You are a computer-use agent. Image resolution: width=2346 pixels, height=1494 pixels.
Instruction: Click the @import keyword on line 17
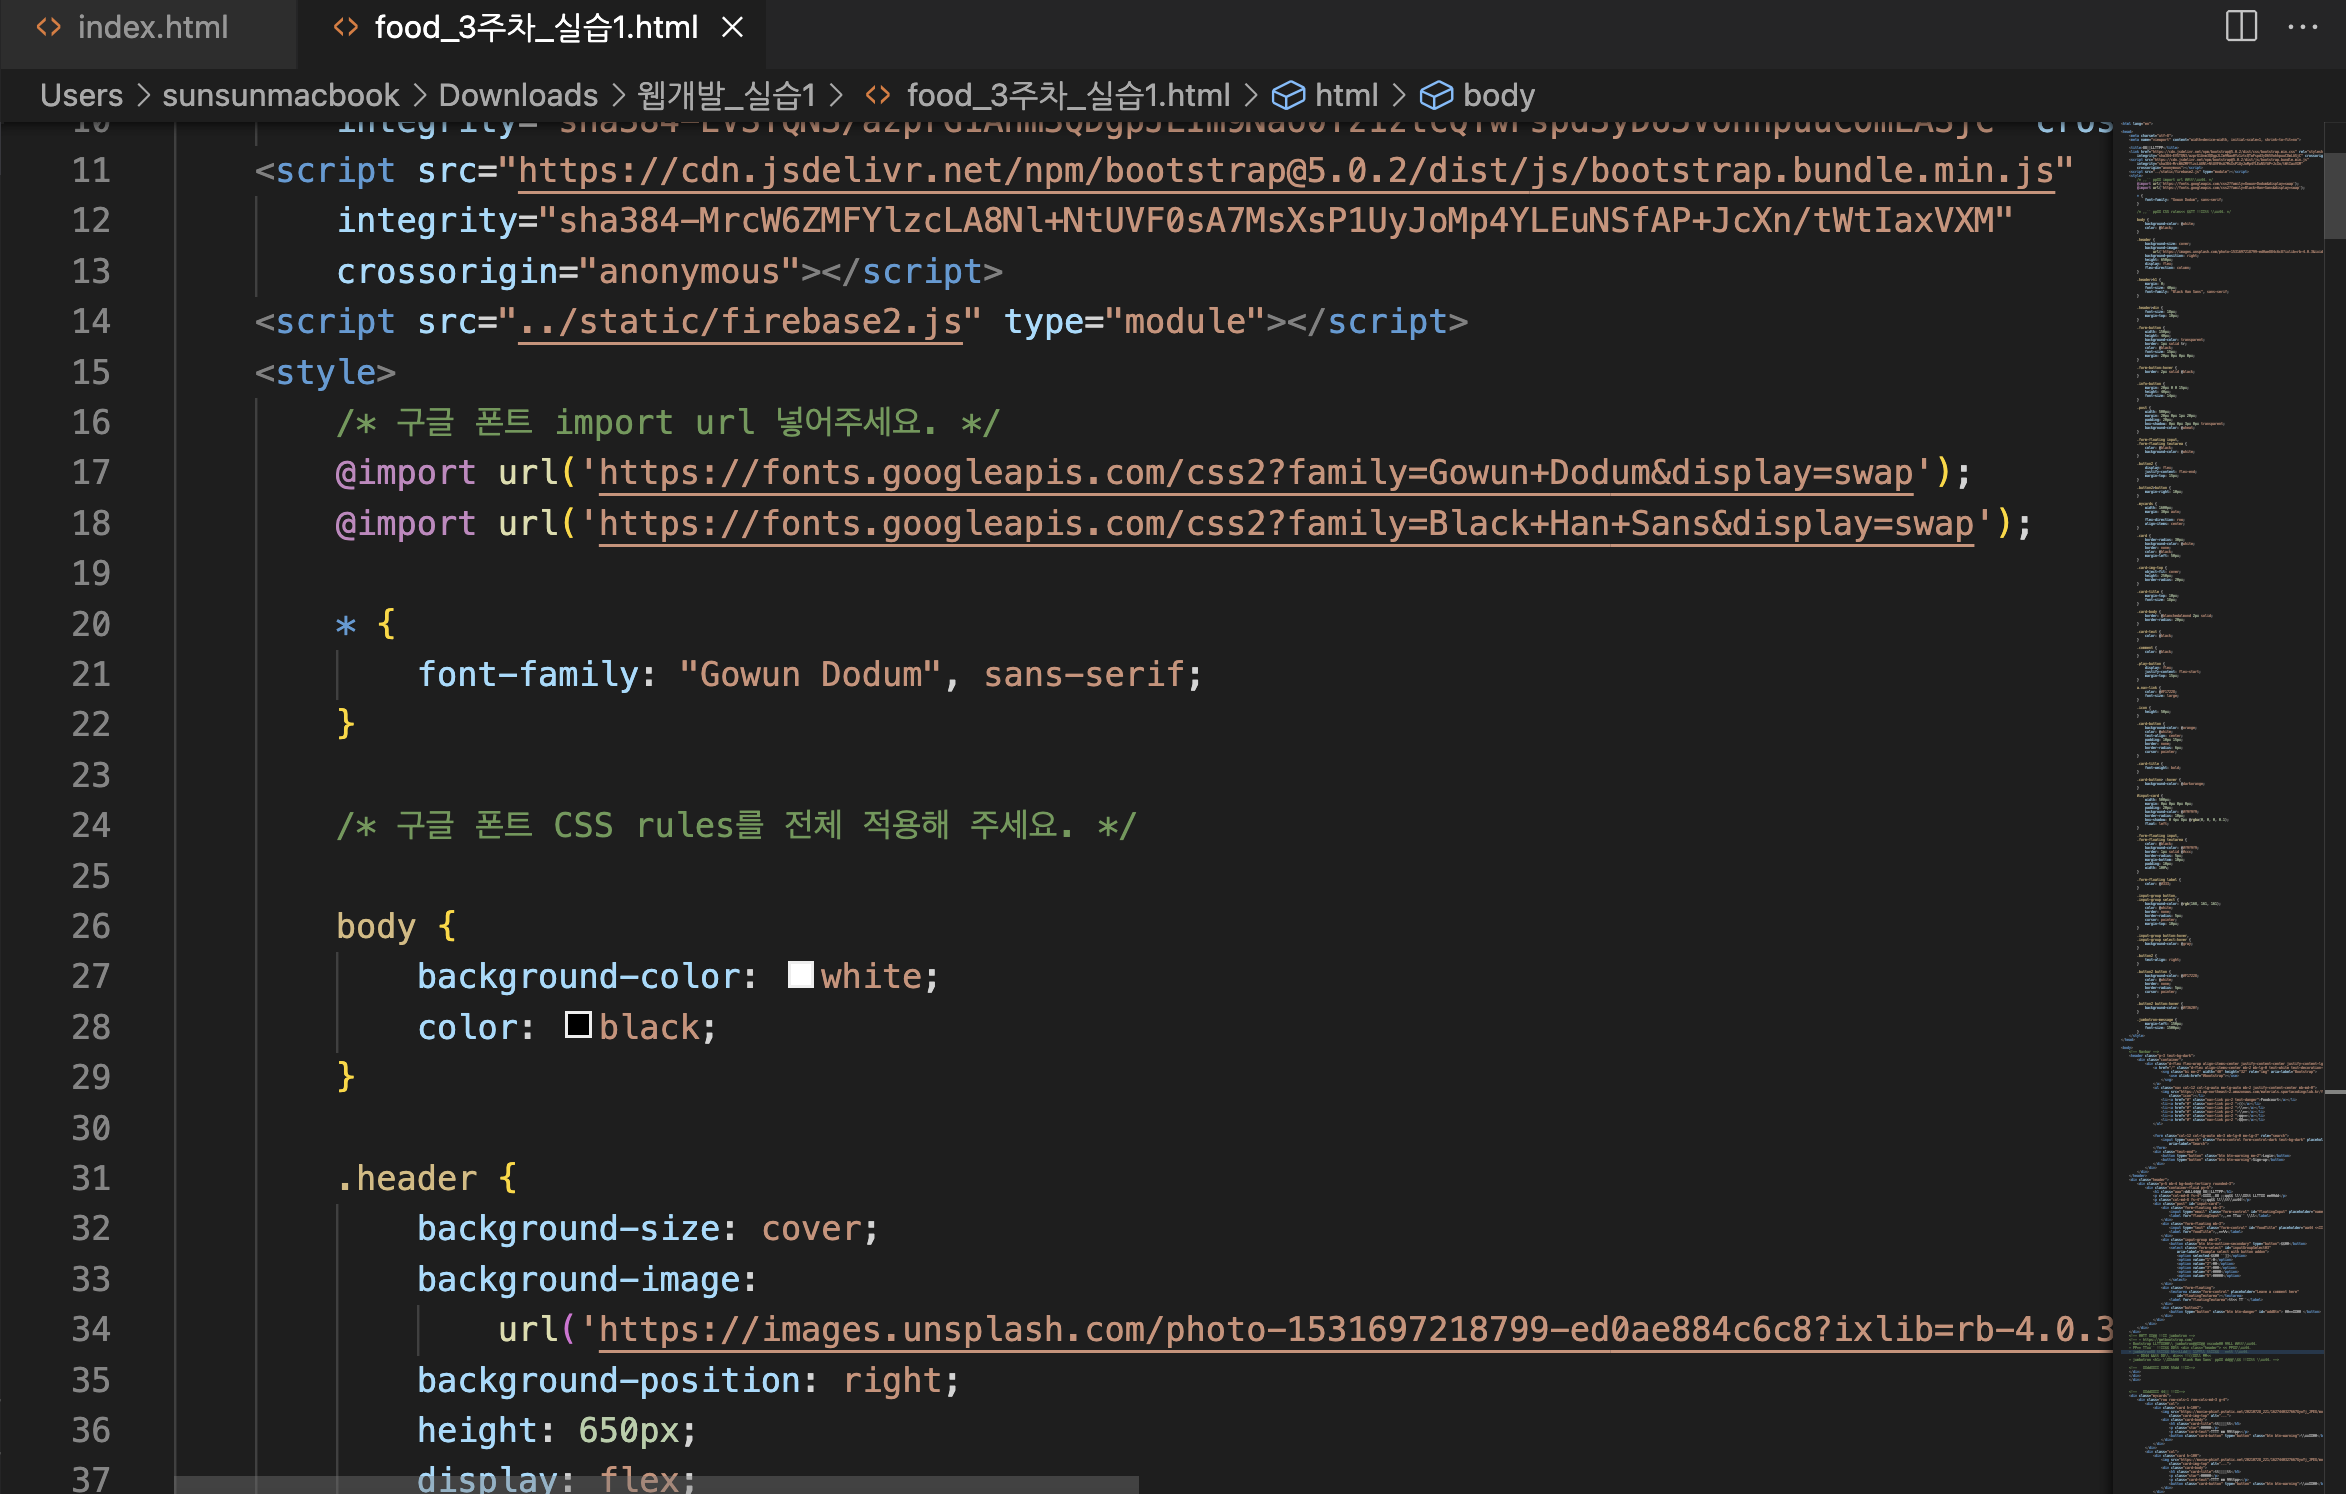coord(406,473)
